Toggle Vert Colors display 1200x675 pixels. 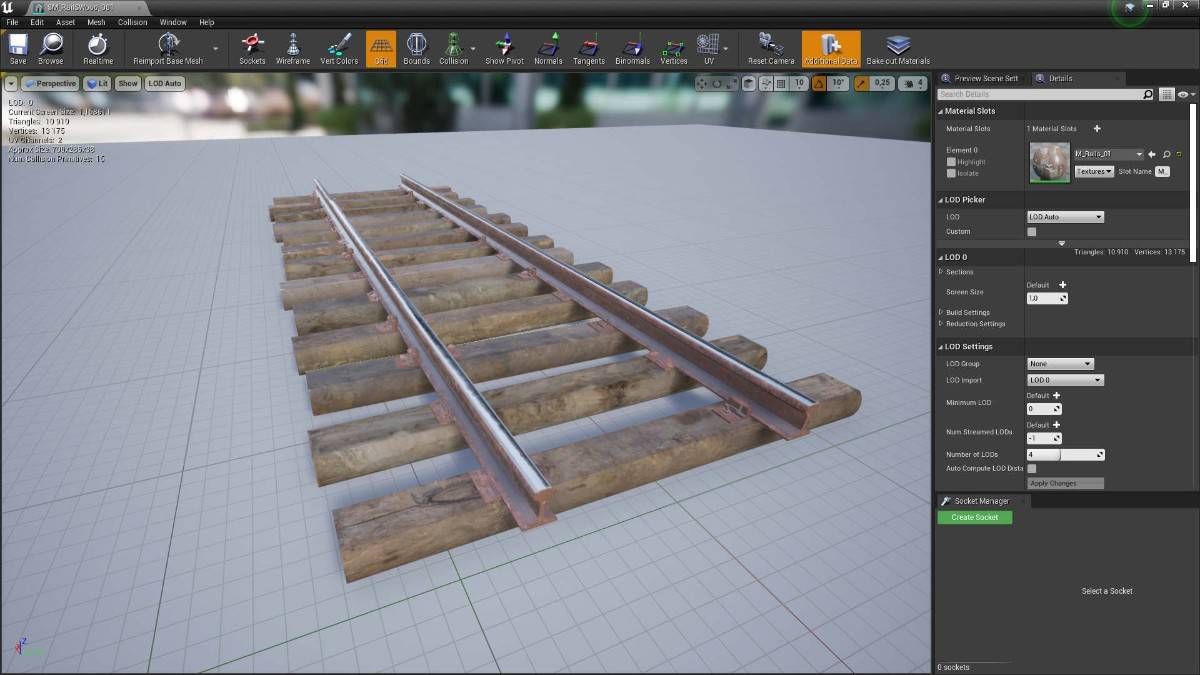point(339,49)
